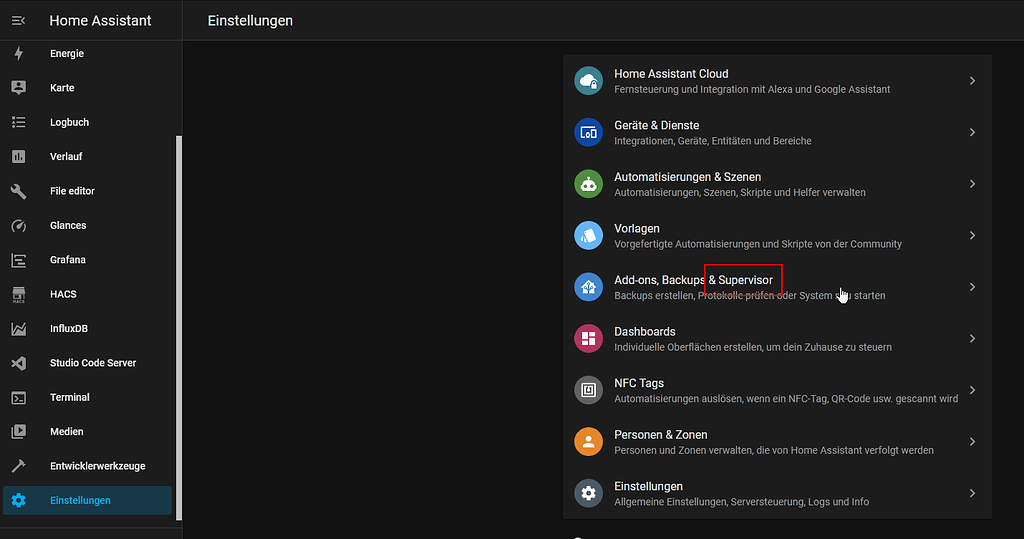Image resolution: width=1024 pixels, height=539 pixels.
Task: Open Automatisierungen & Szenen chevron arrow
Action: (972, 184)
